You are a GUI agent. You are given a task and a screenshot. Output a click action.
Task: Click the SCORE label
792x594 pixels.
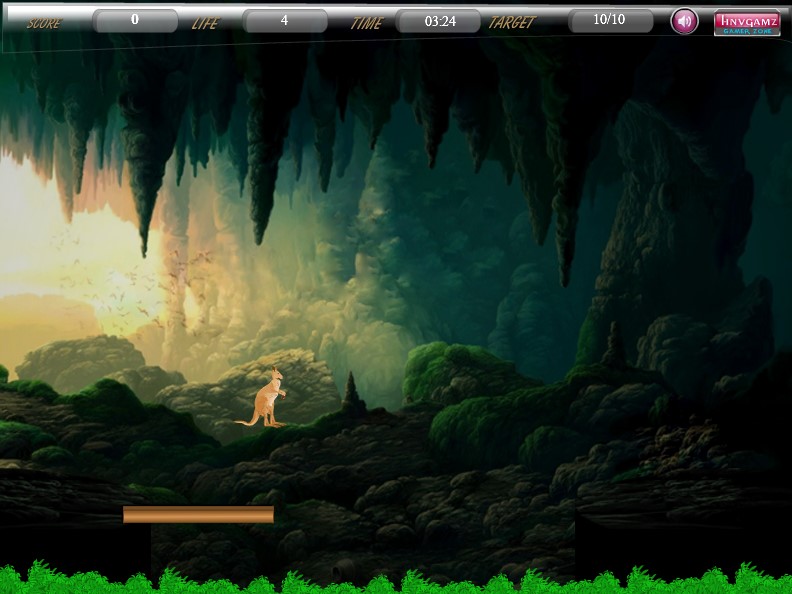pyautogui.click(x=44, y=23)
